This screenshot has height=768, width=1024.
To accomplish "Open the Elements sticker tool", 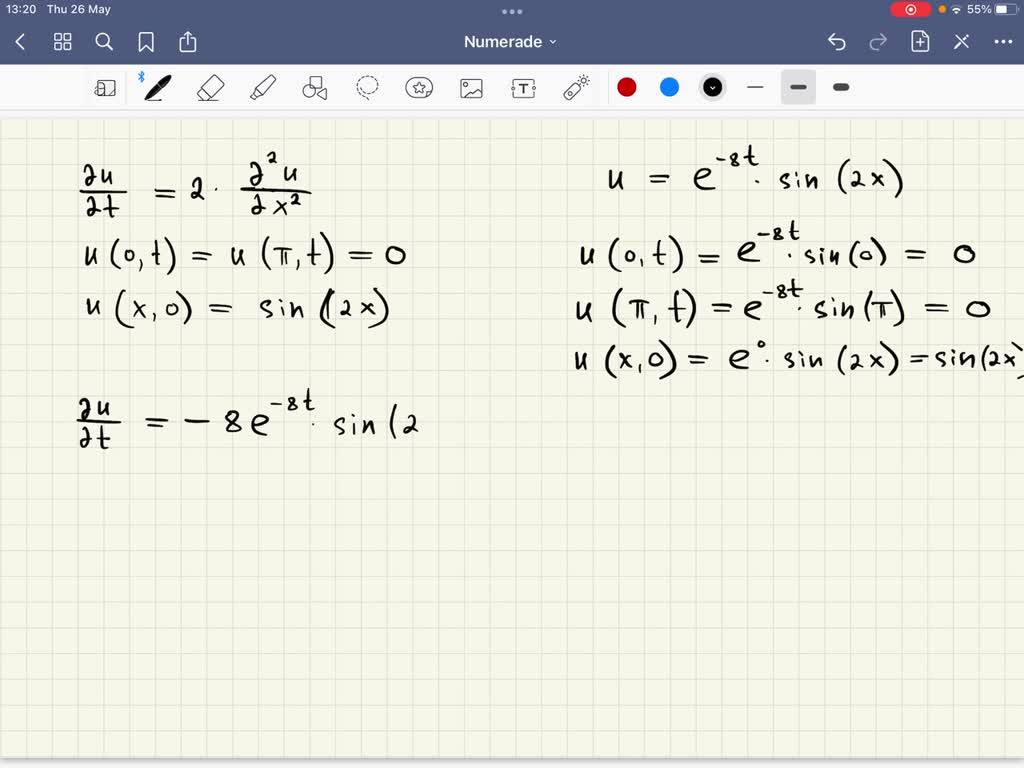I will [x=419, y=88].
